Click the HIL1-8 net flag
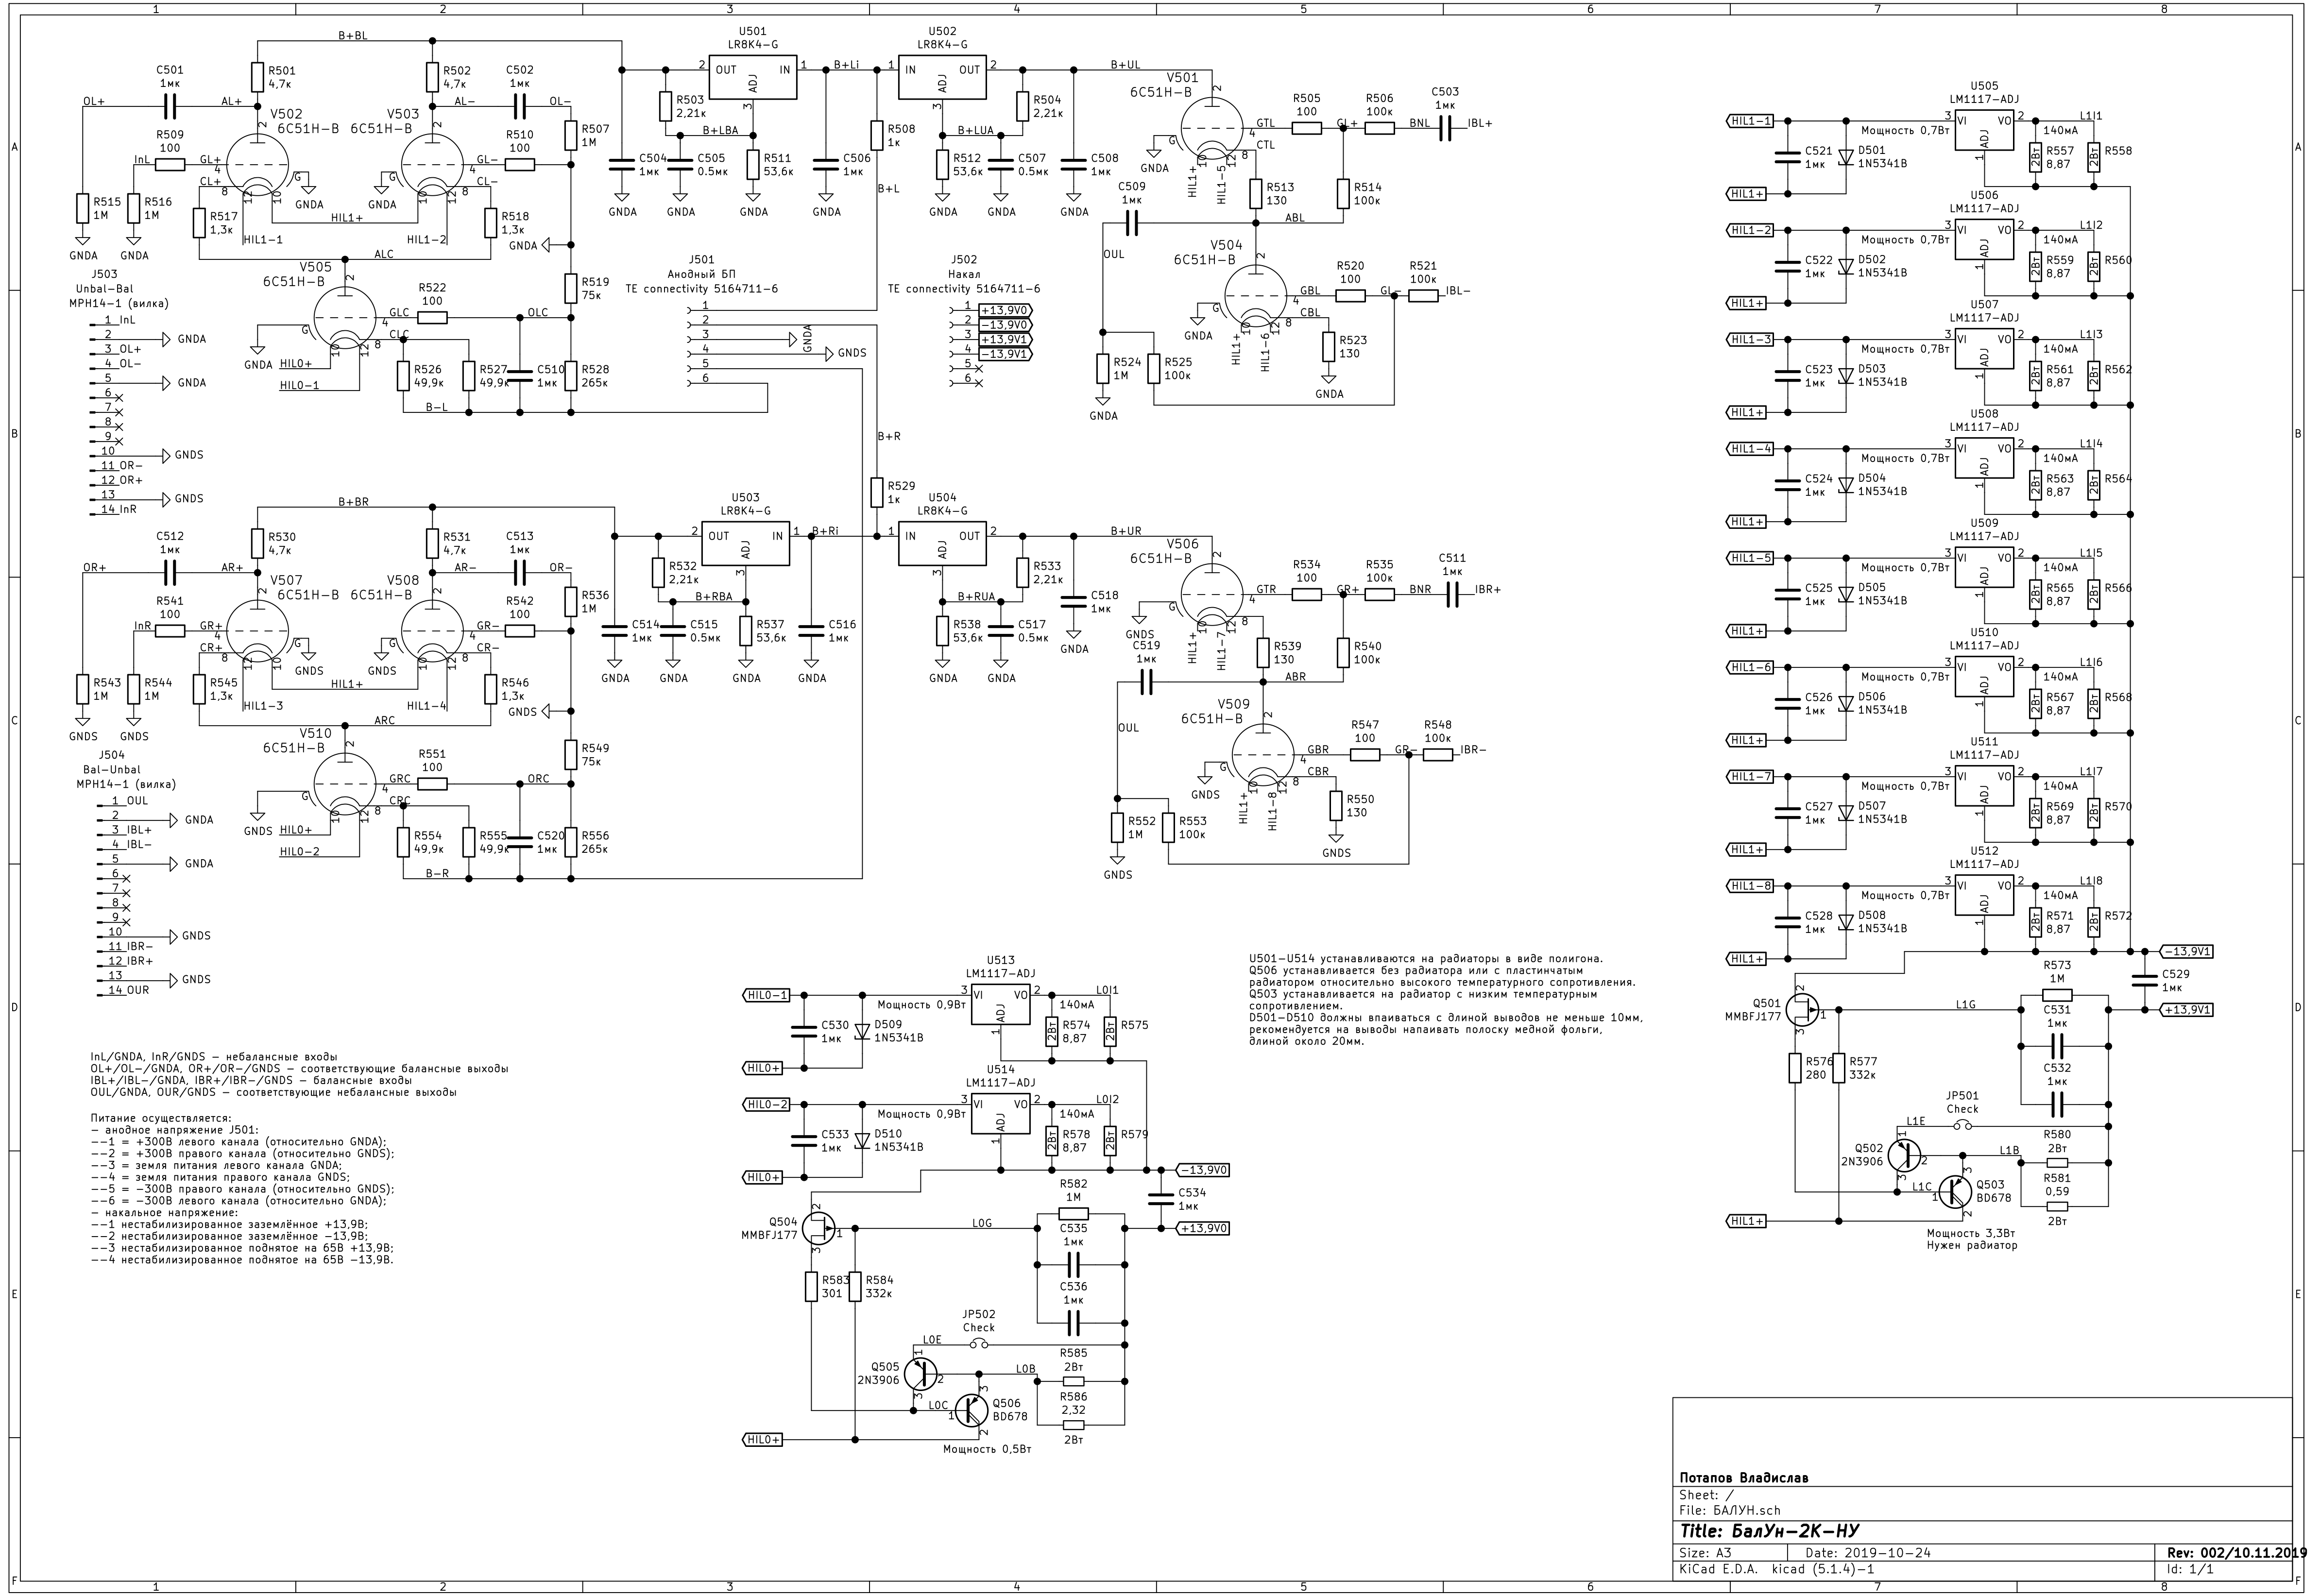The height and width of the screenshot is (1596, 2320). pyautogui.click(x=1750, y=886)
